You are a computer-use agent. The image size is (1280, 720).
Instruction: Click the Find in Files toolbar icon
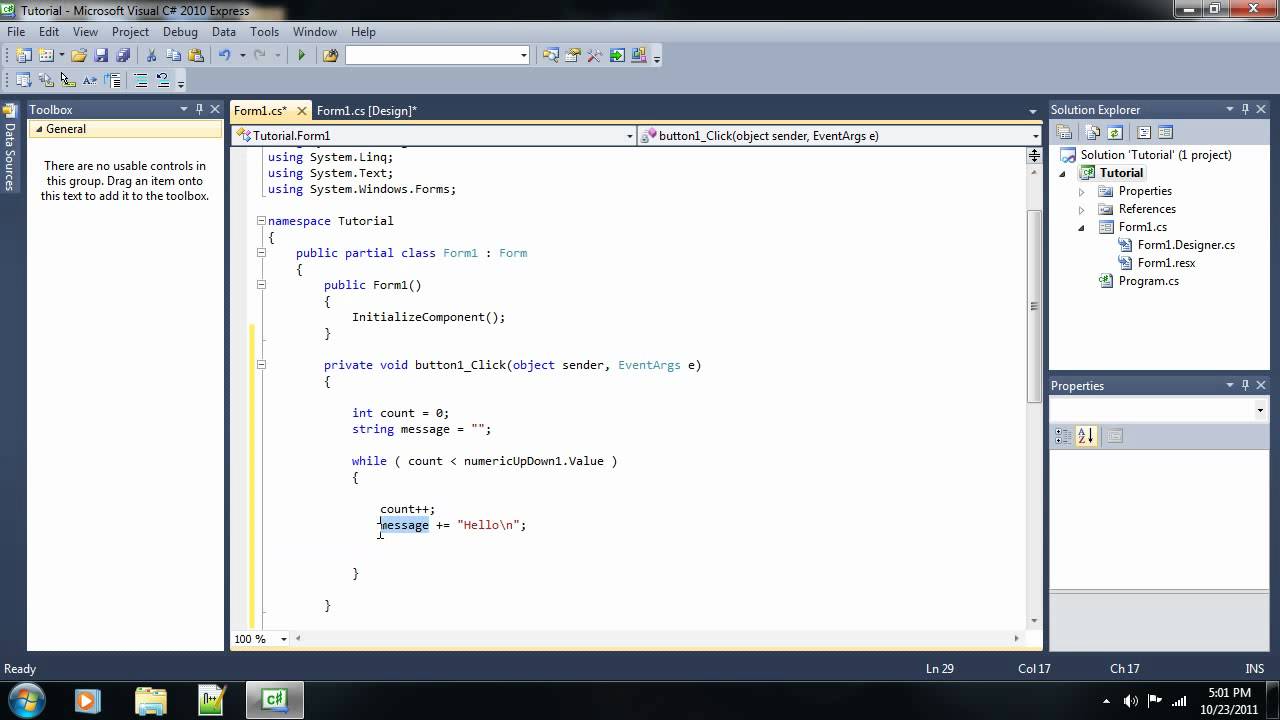point(330,56)
